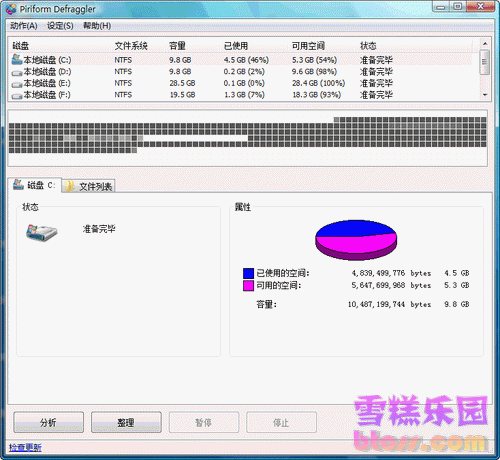Click the E: drive icon in list

point(17,84)
